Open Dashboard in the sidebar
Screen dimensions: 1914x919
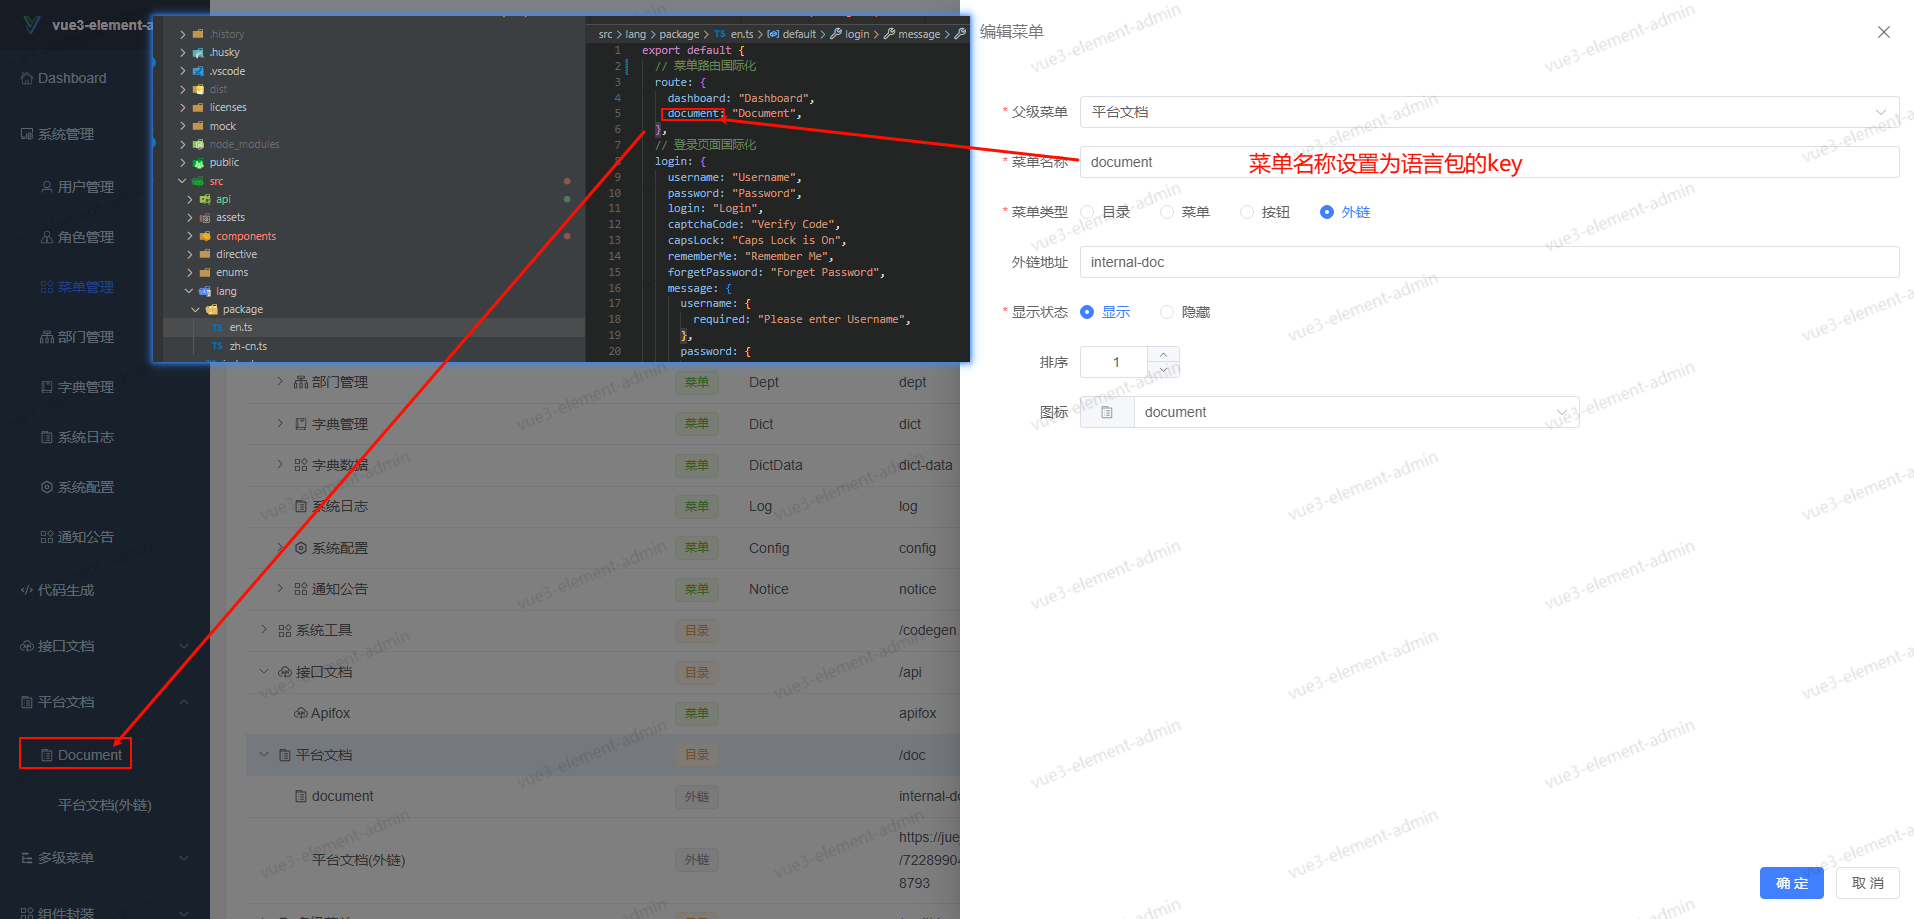coord(72,78)
